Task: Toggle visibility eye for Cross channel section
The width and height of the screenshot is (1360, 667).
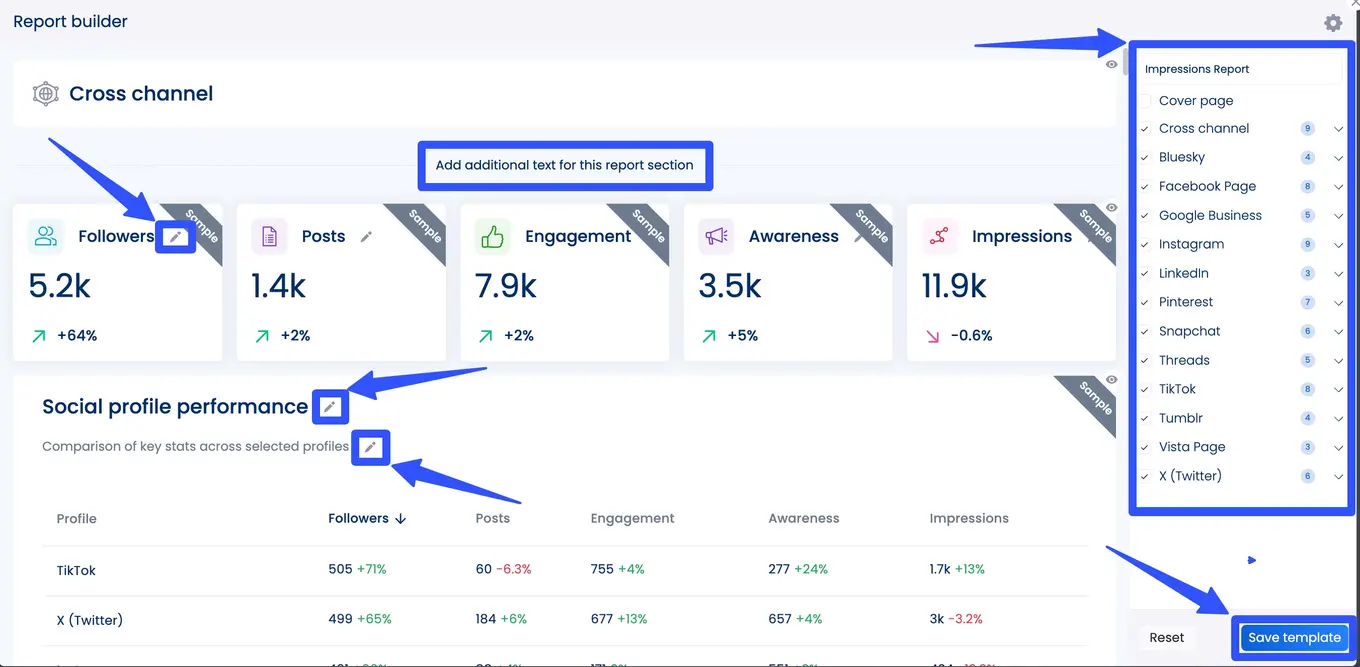Action: pos(1112,64)
